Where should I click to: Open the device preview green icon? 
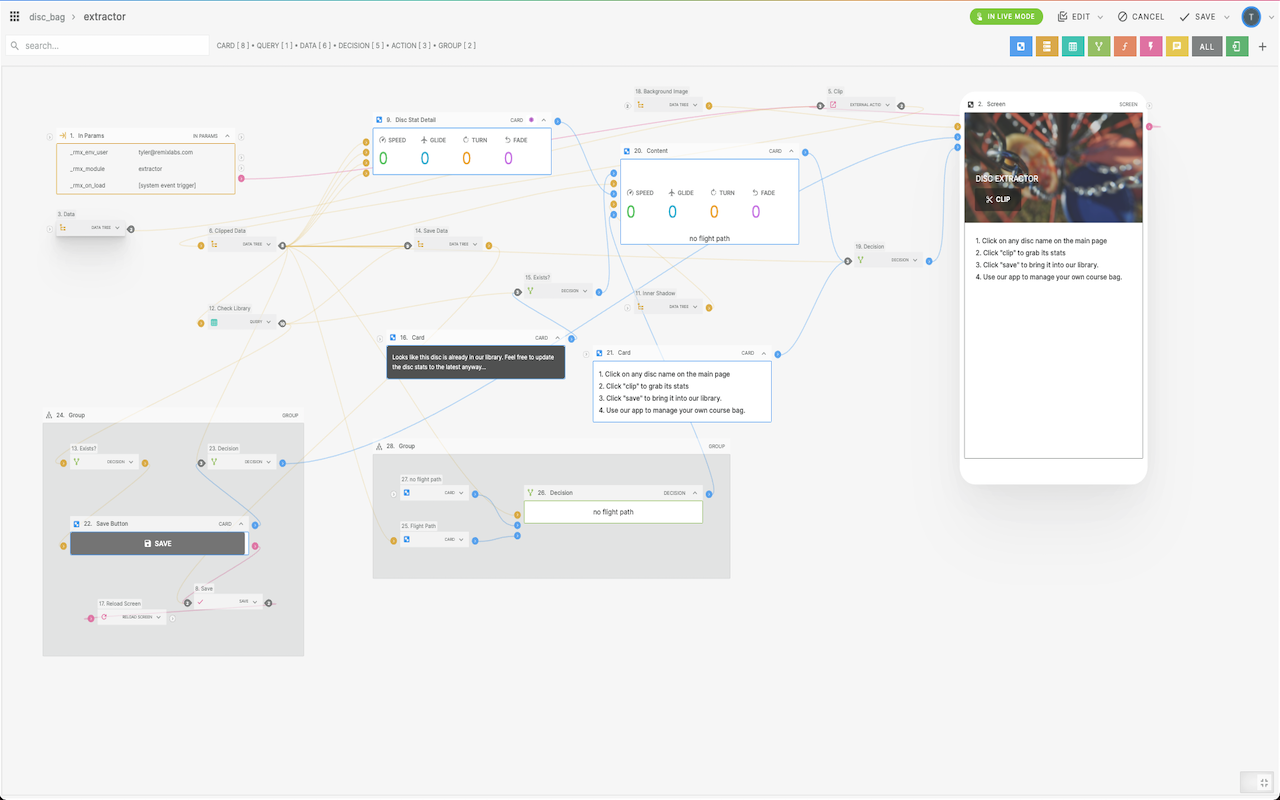1237,46
